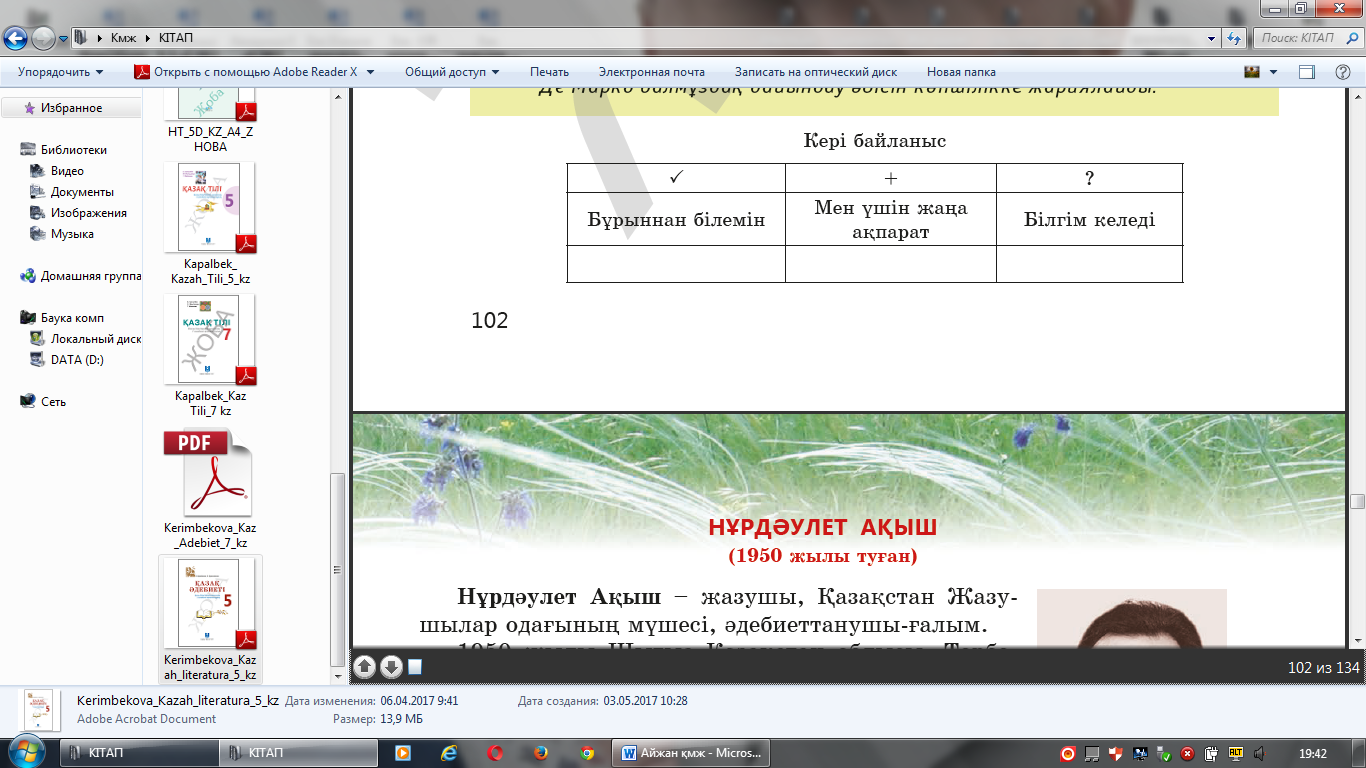This screenshot has height=768, width=1366.
Task: Click the file list vertical scrollbar
Action: tap(338, 568)
